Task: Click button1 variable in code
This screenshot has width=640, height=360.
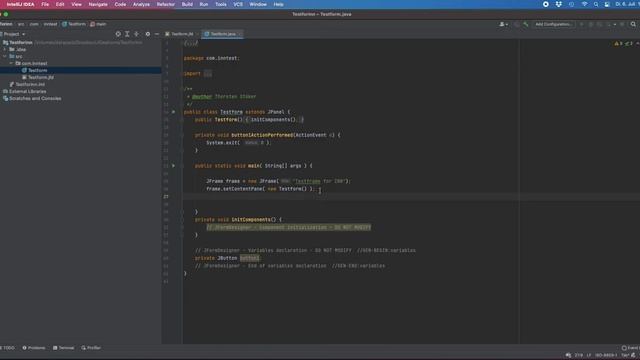Action: [249, 258]
